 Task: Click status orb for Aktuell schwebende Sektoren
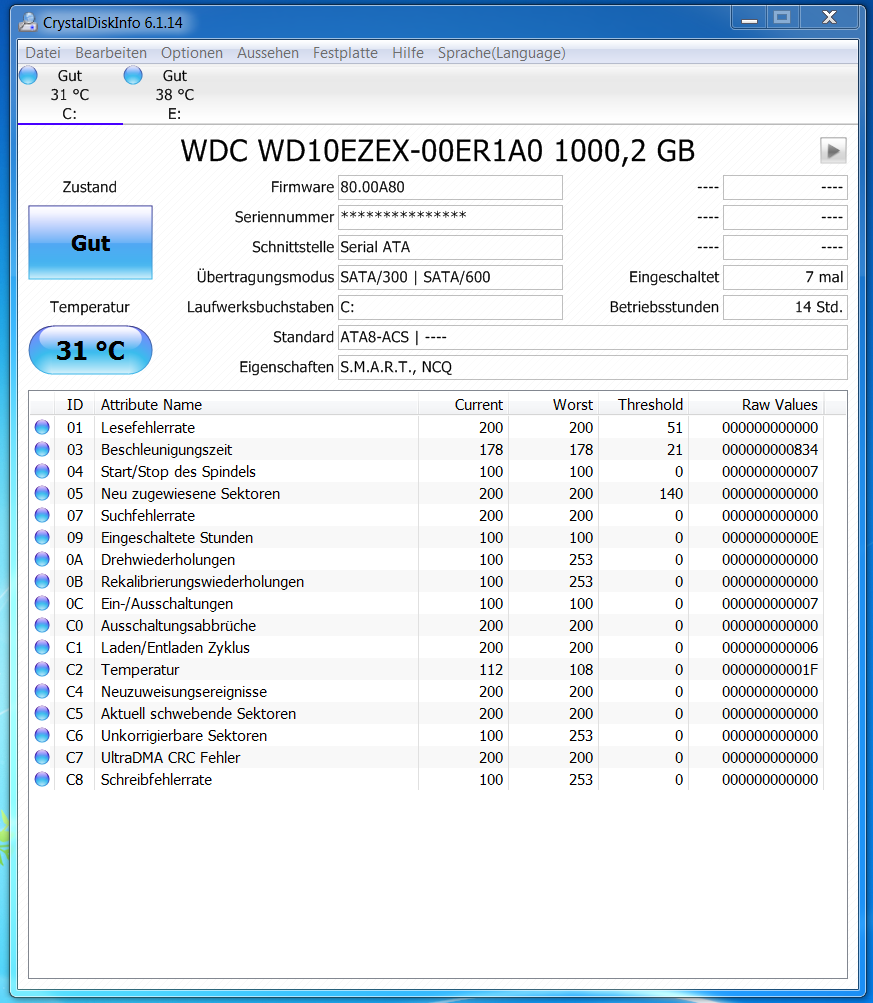pyautogui.click(x=42, y=713)
